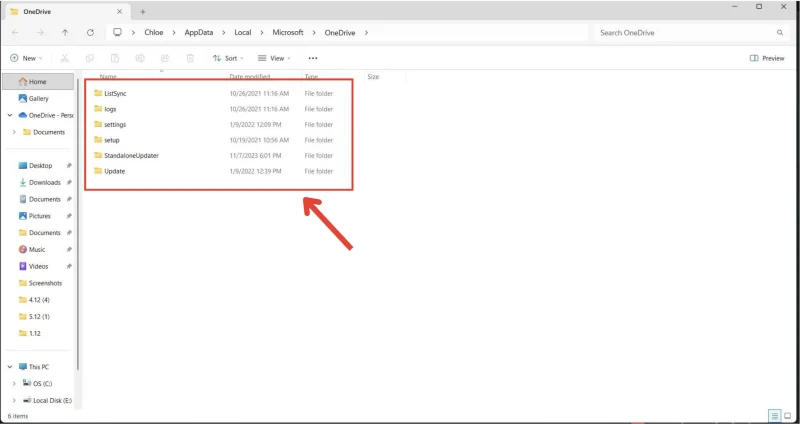Switch to details view icon in status bar
Image resolution: width=800 pixels, height=424 pixels.
(x=774, y=415)
